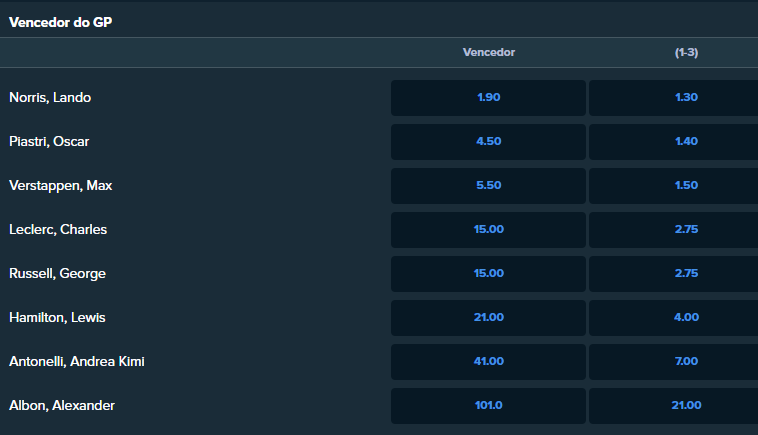Click the Verstappen, Max driver name
The height and width of the screenshot is (435, 758).
(x=60, y=186)
